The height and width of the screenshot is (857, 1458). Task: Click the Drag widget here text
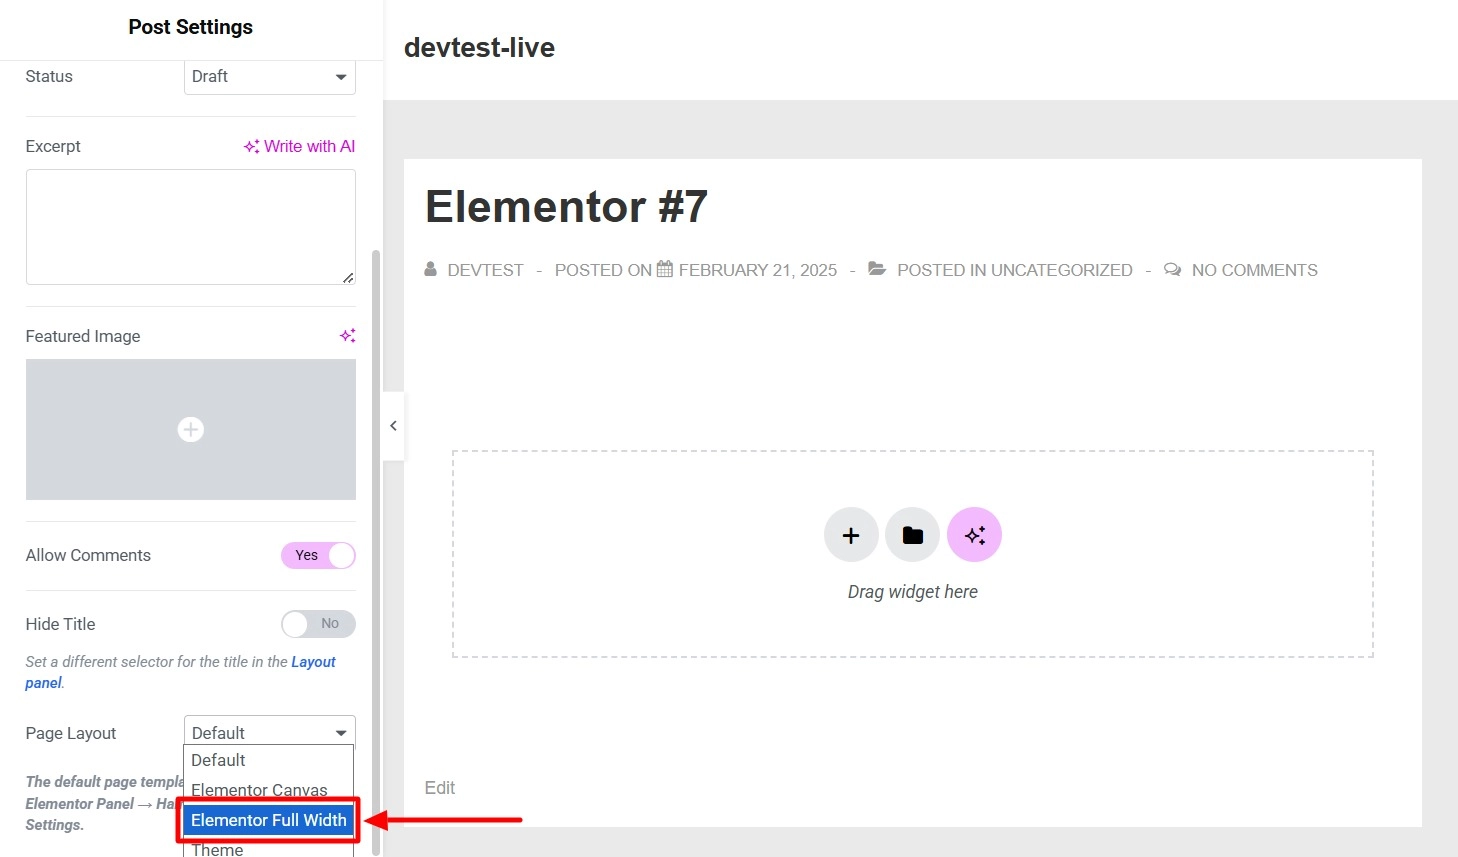point(913,592)
